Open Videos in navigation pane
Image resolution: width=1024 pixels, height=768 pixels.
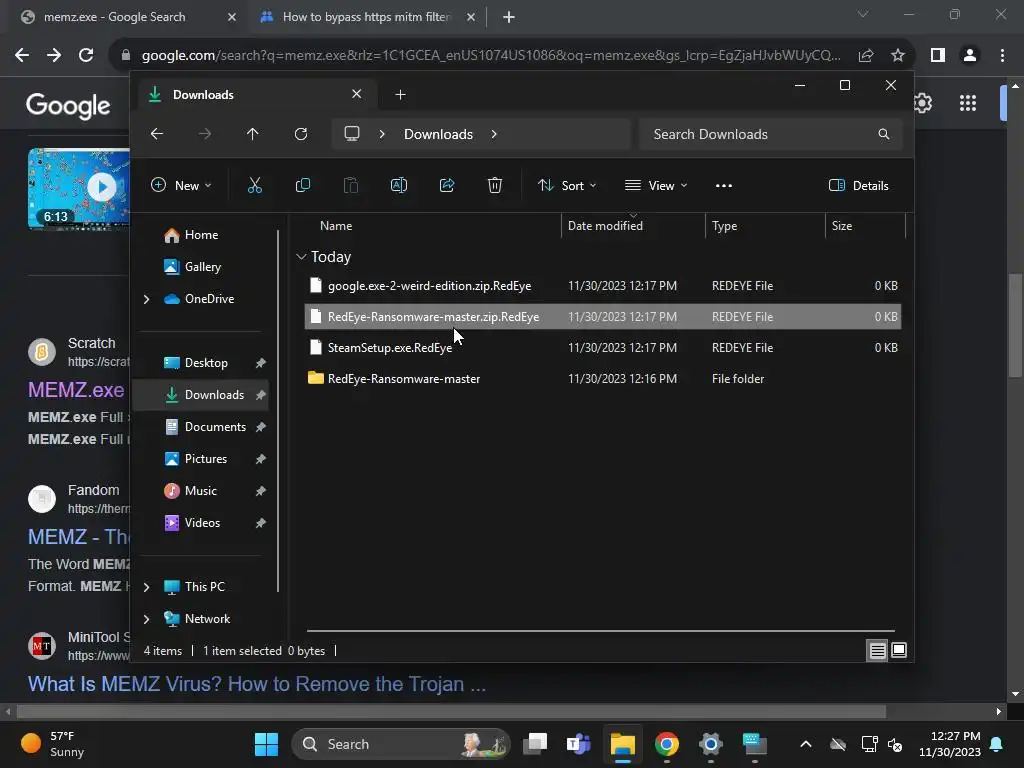coord(202,523)
